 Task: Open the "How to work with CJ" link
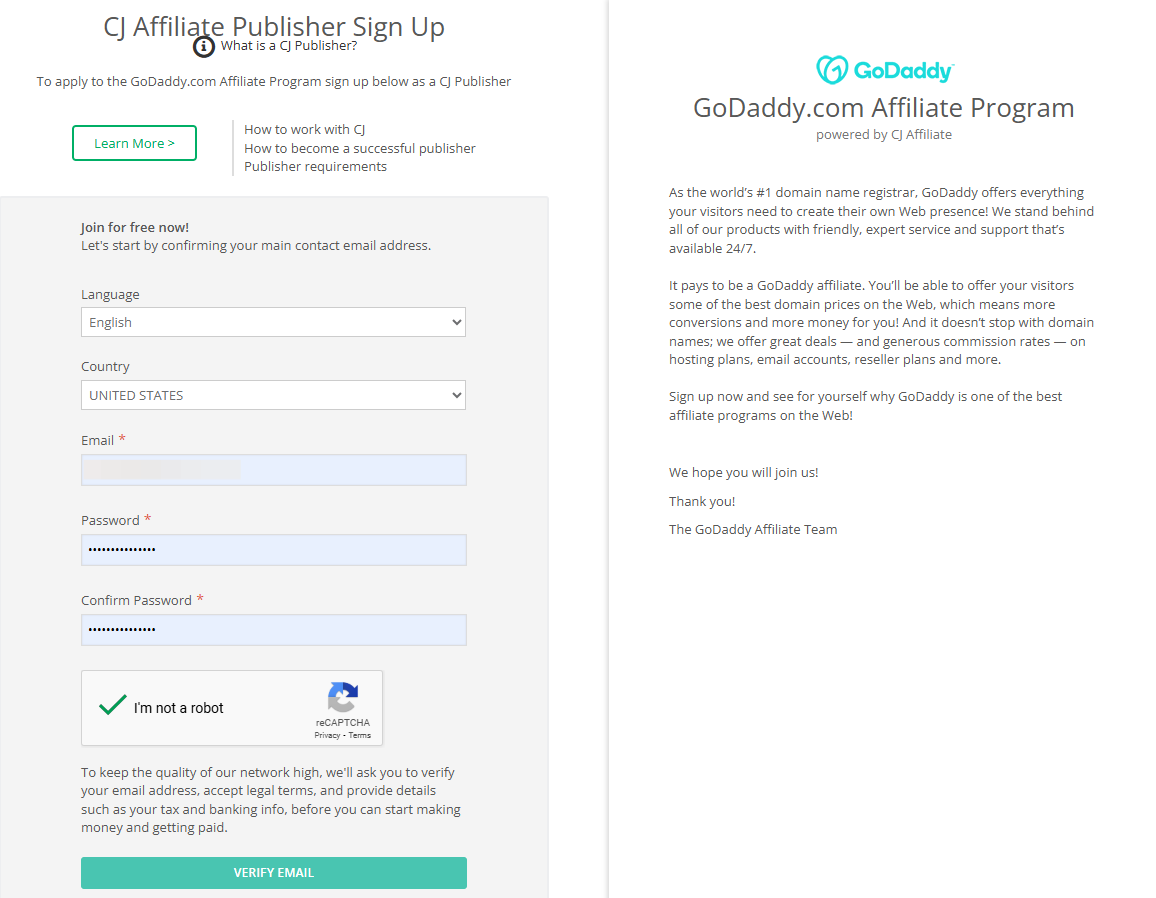[x=304, y=129]
